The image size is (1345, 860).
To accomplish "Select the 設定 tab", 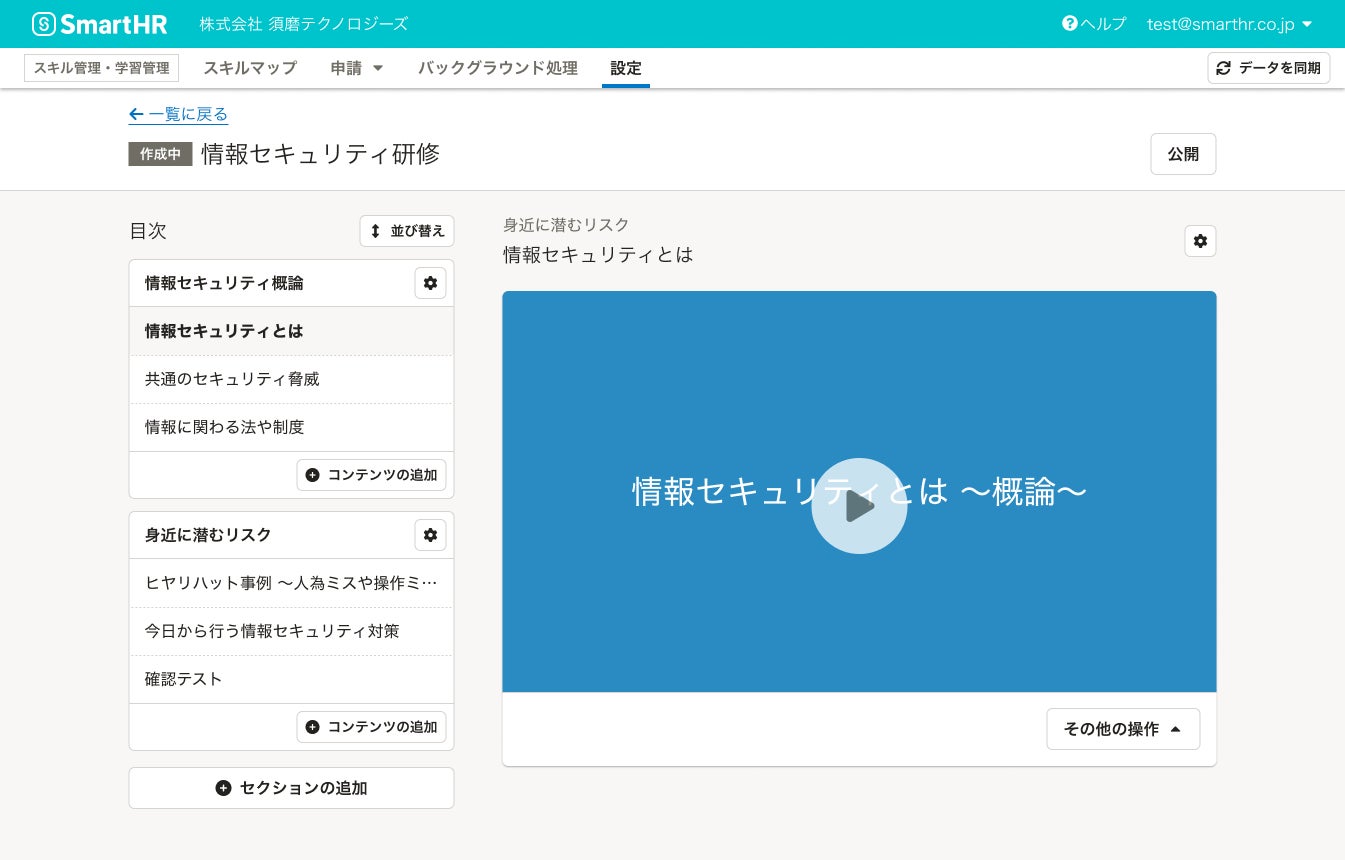I will click(x=626, y=68).
